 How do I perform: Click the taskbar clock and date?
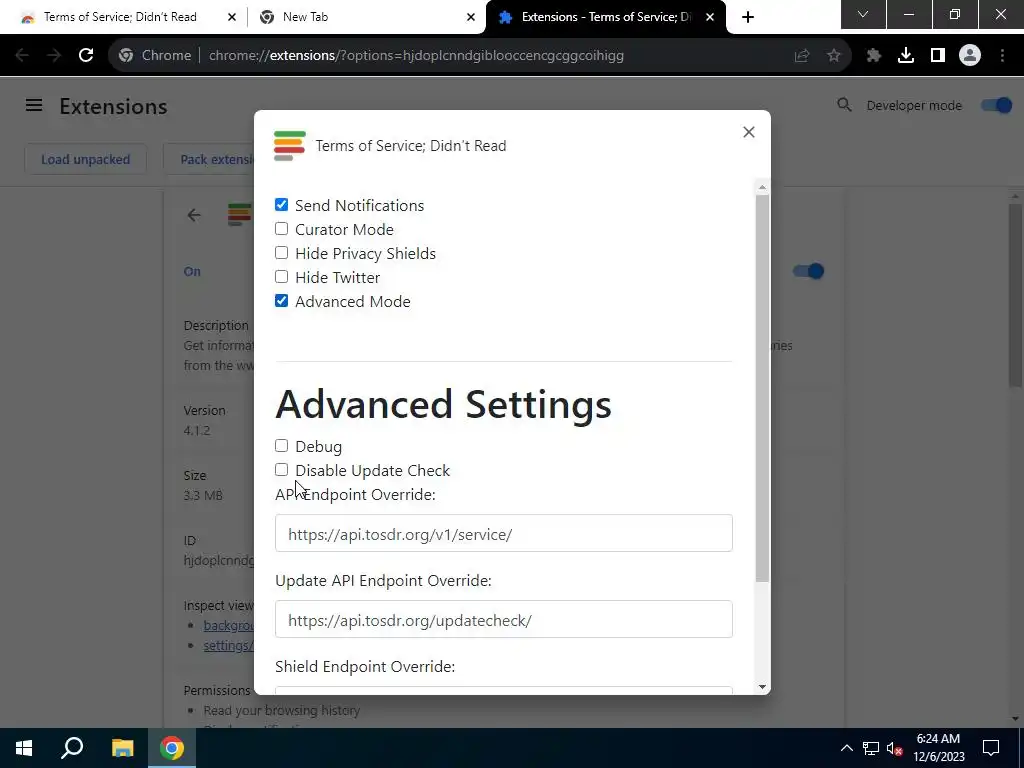(x=938, y=748)
